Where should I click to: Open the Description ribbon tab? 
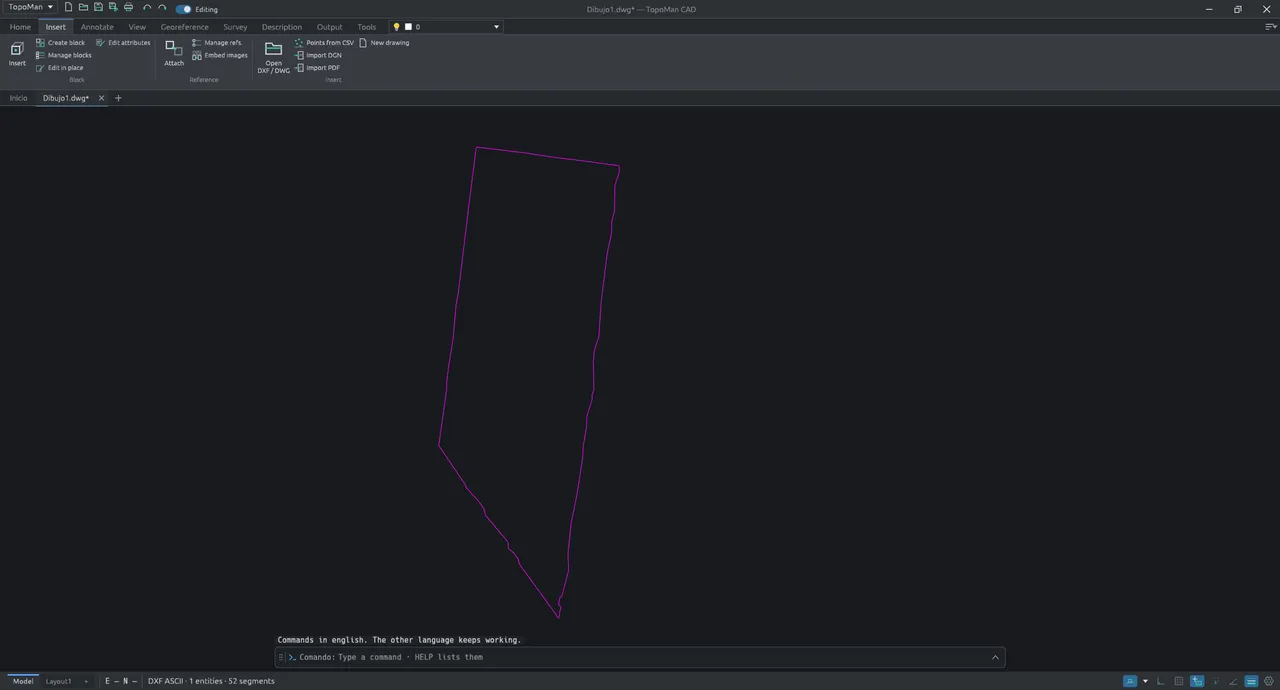282,27
